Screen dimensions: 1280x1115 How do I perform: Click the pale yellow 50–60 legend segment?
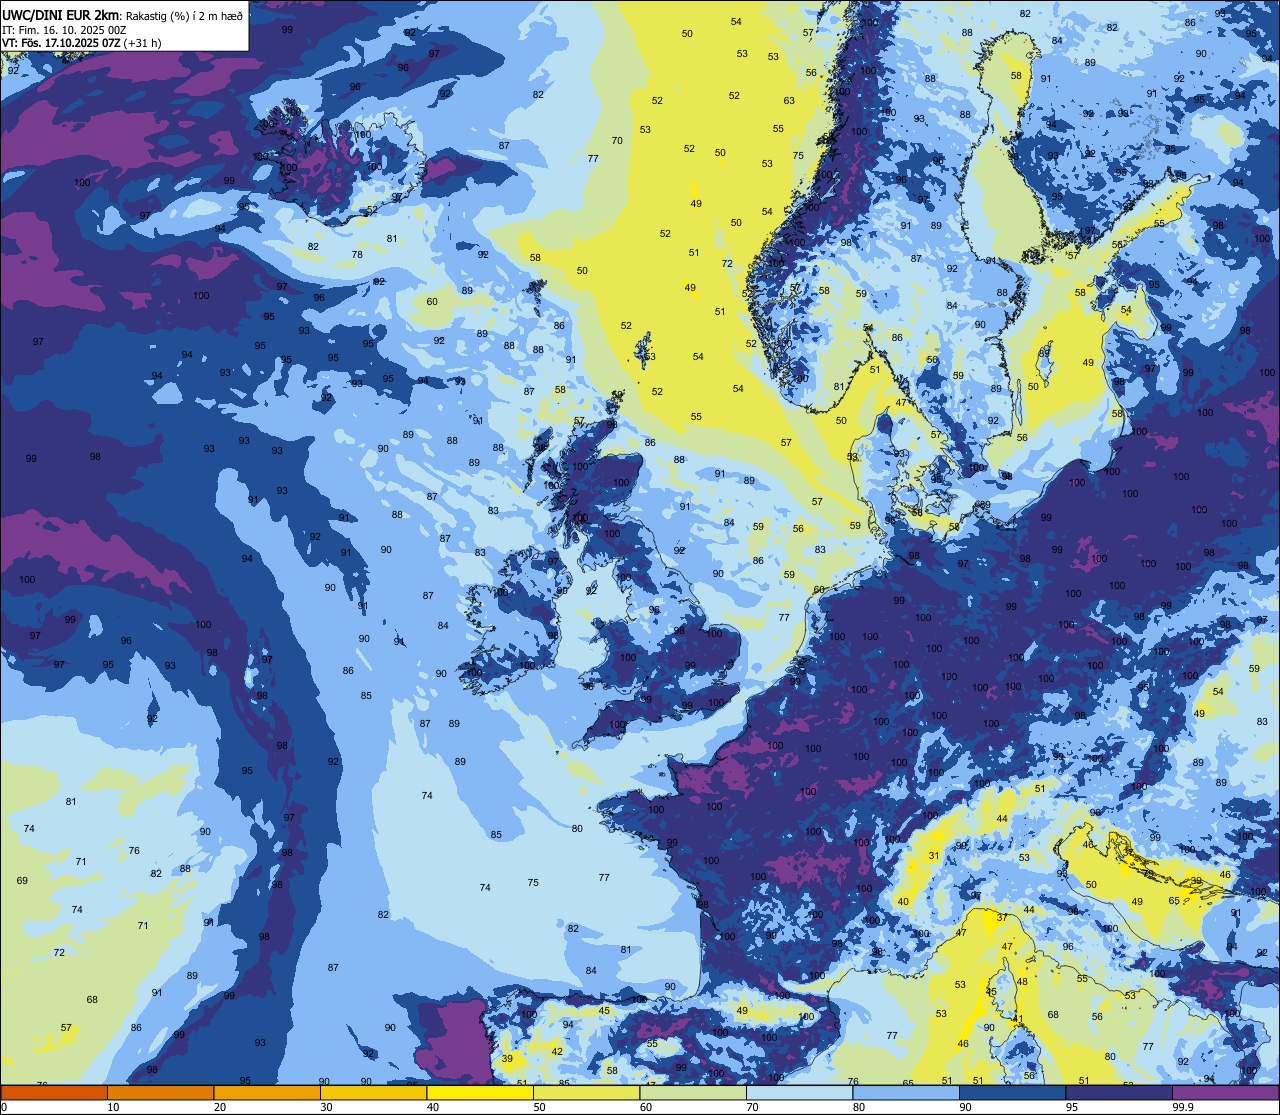tap(586, 1092)
